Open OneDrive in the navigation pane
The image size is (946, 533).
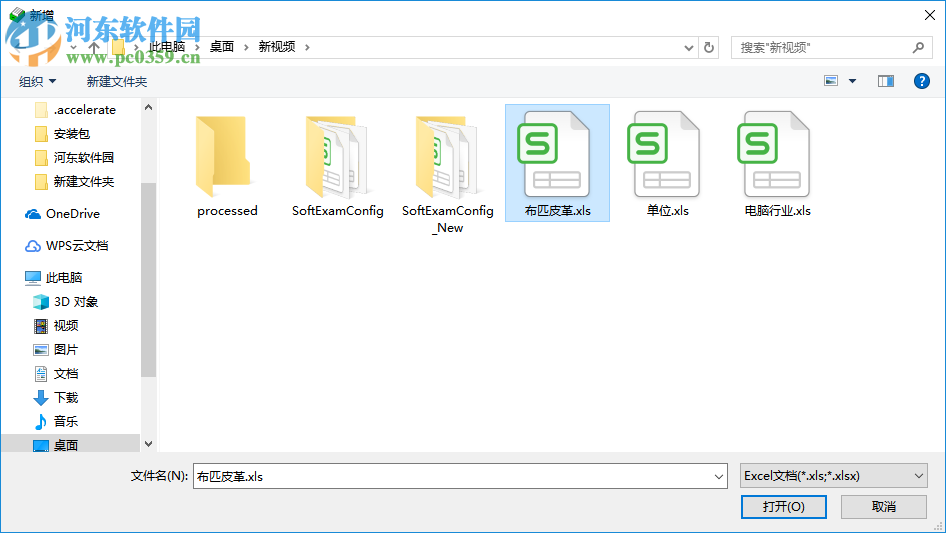click(62, 214)
